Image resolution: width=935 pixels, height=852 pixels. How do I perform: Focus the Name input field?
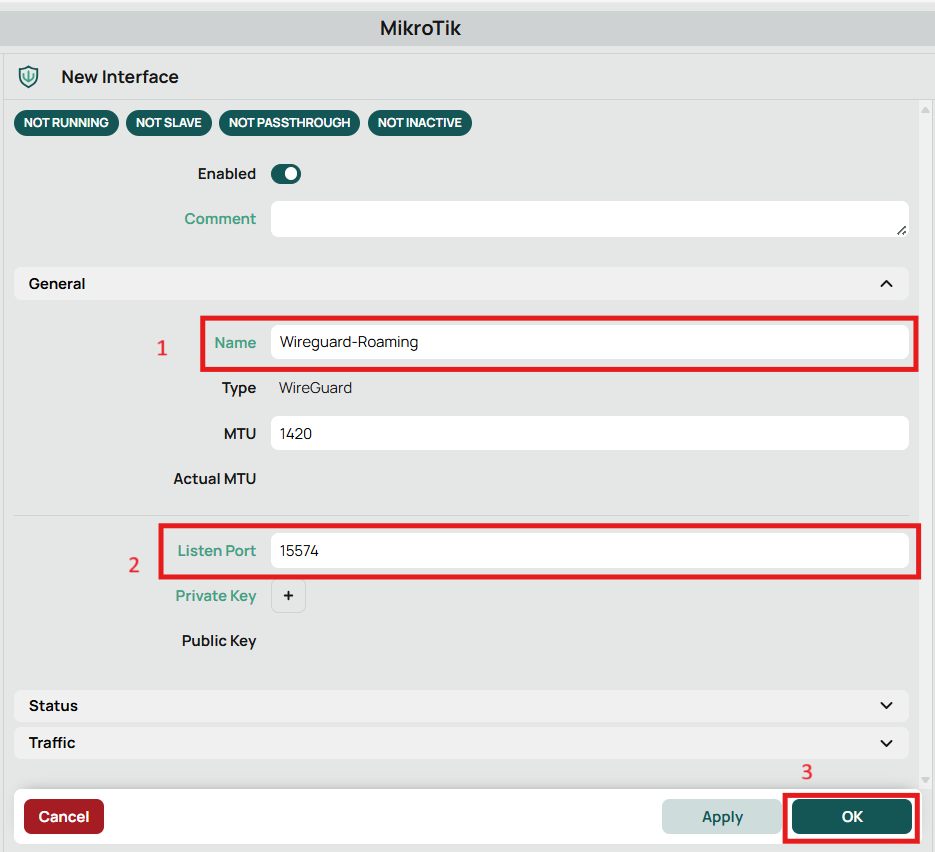[590, 342]
